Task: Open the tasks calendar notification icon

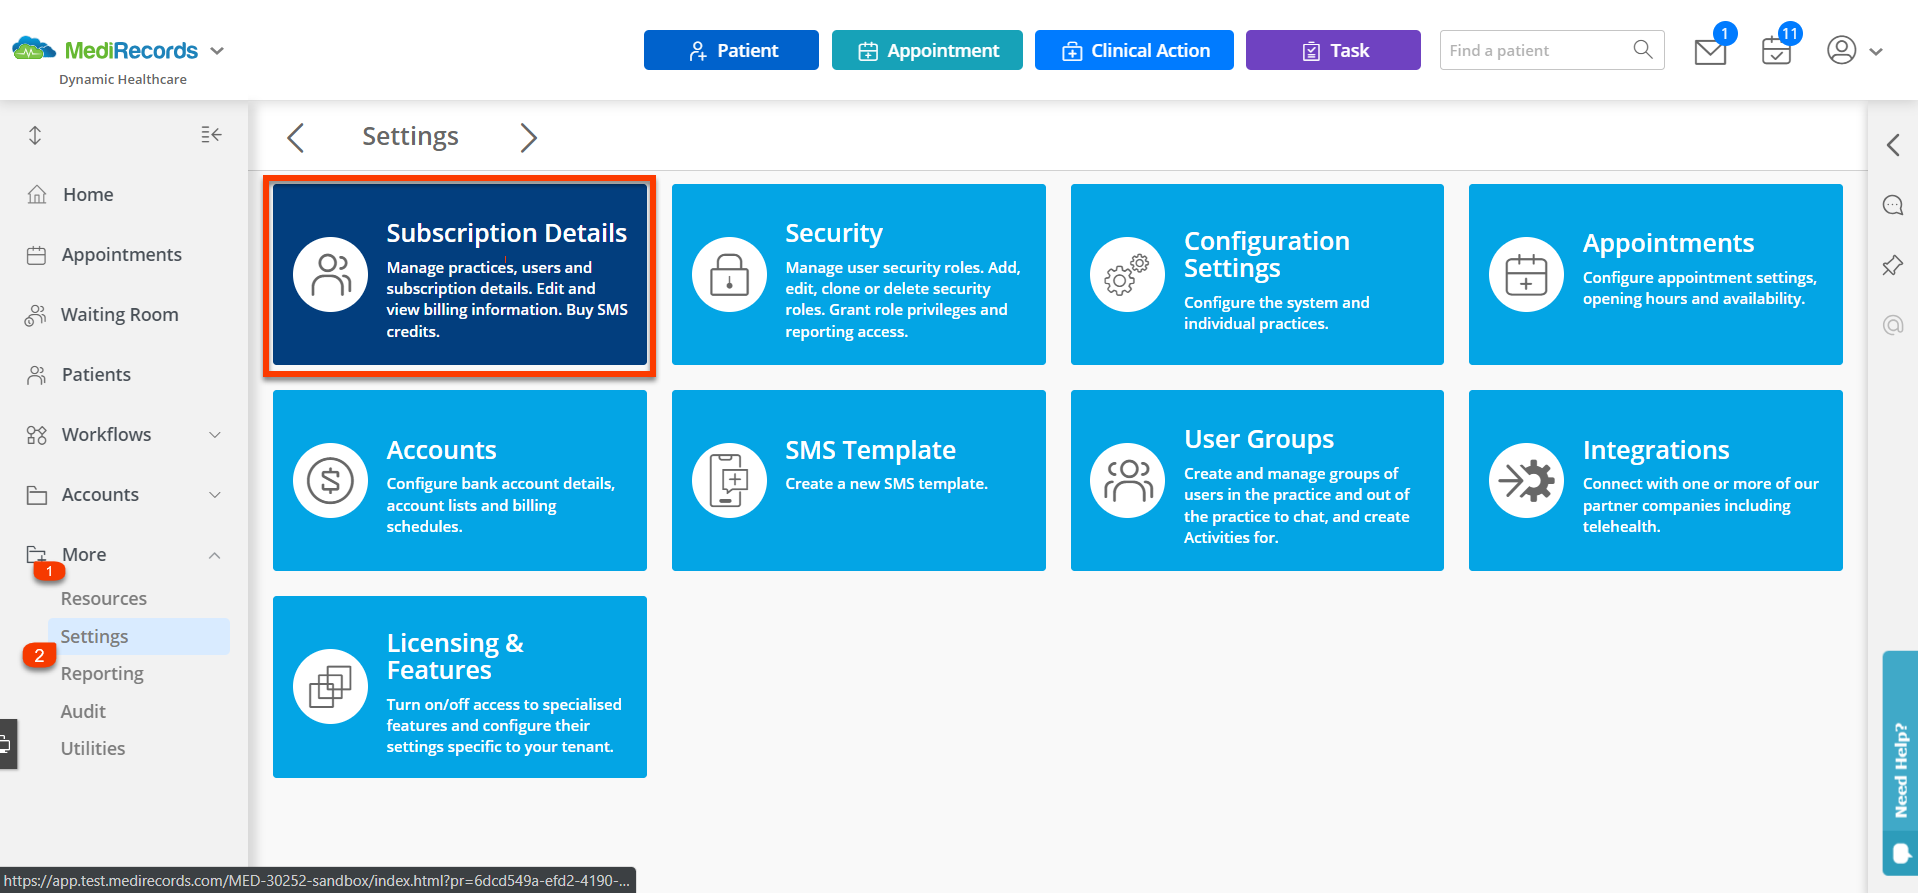Action: [x=1776, y=51]
